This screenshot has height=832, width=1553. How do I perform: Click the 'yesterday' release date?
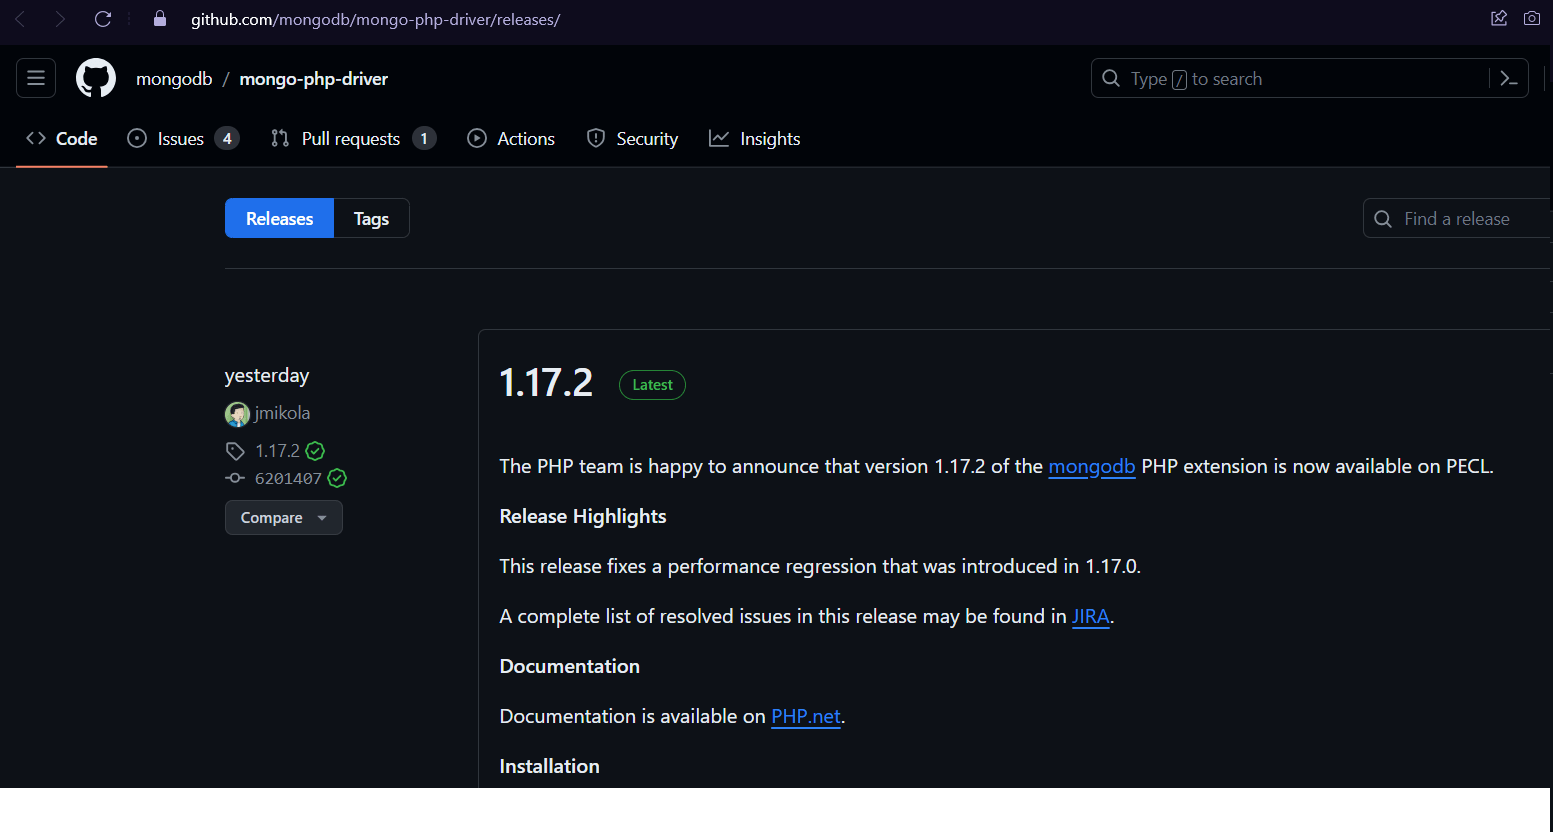click(267, 376)
